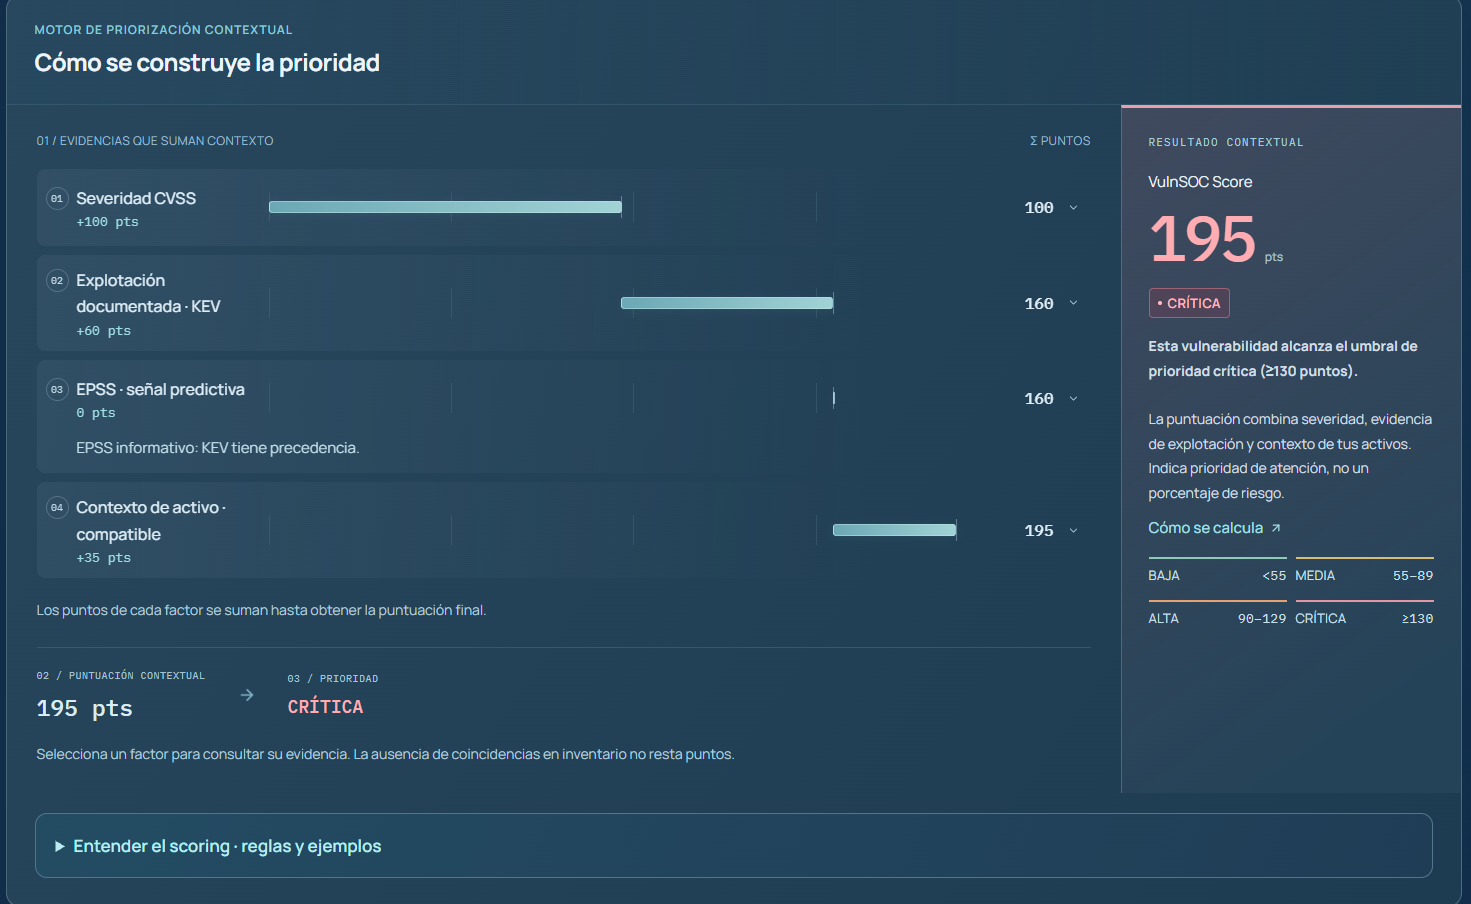This screenshot has width=1471, height=904.
Task: Click the large 195 VulnSOC Score
Action: tap(1202, 239)
